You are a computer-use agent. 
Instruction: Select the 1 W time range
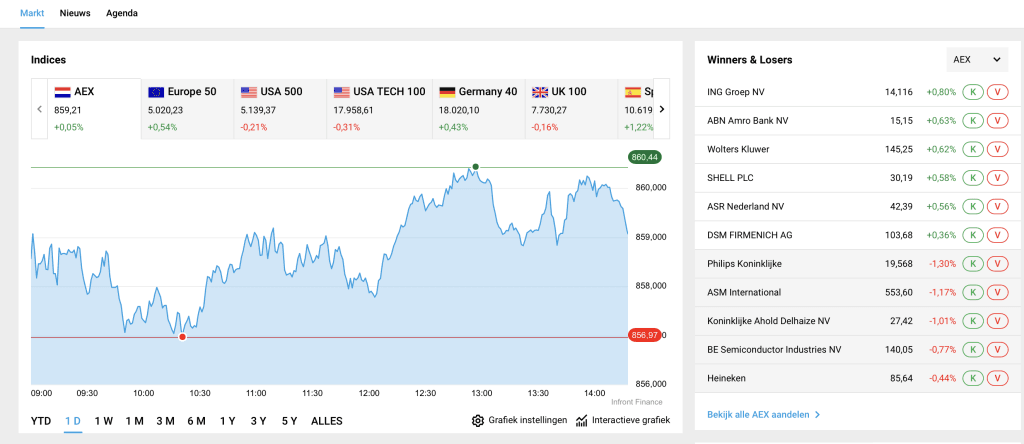click(x=103, y=421)
